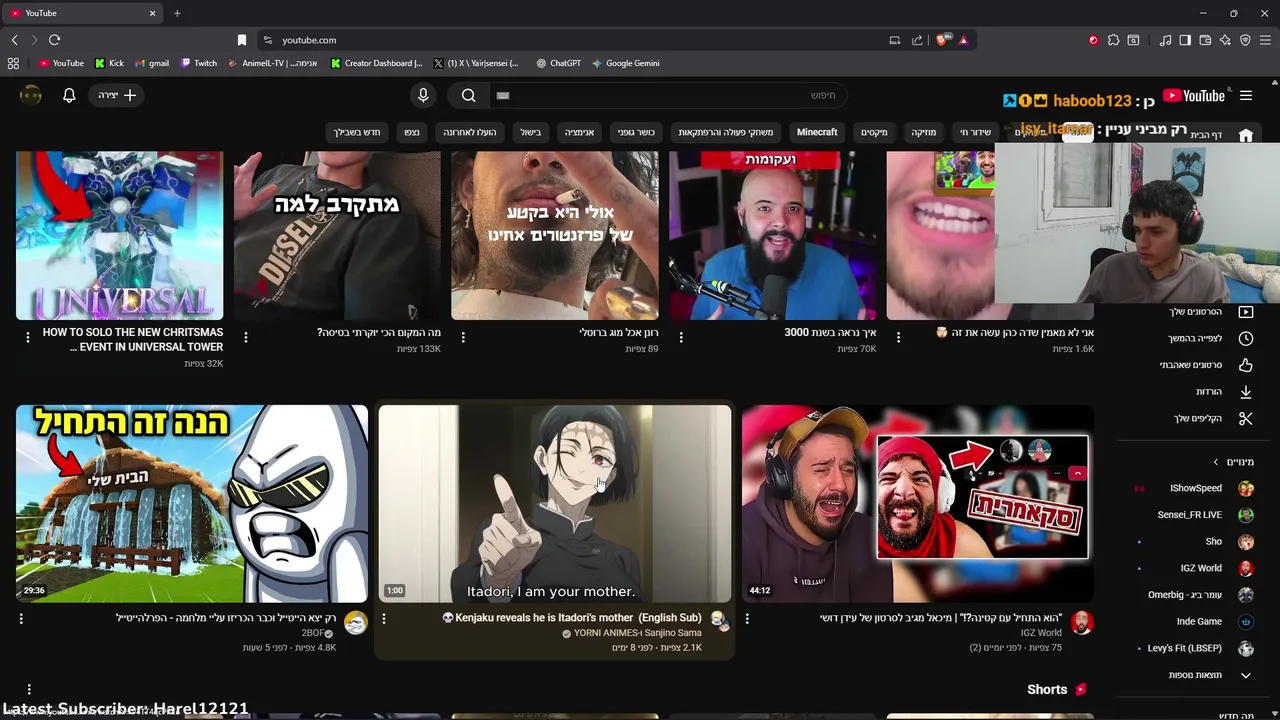This screenshot has width=1280, height=720.
Task: Open a new browser tab
Action: [x=177, y=13]
